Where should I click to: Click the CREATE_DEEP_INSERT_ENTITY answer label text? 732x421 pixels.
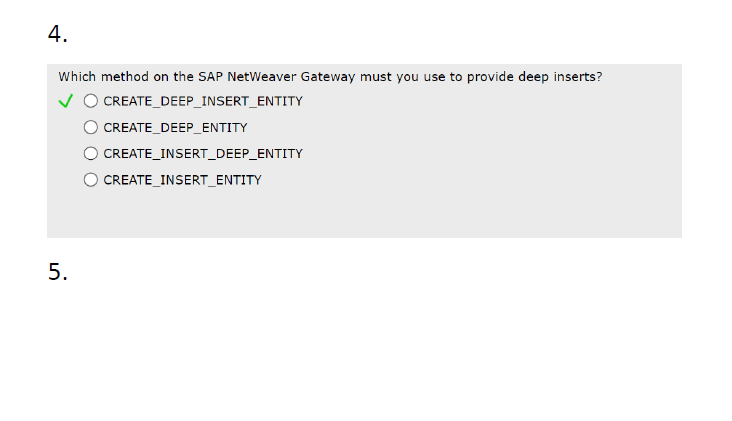203,101
